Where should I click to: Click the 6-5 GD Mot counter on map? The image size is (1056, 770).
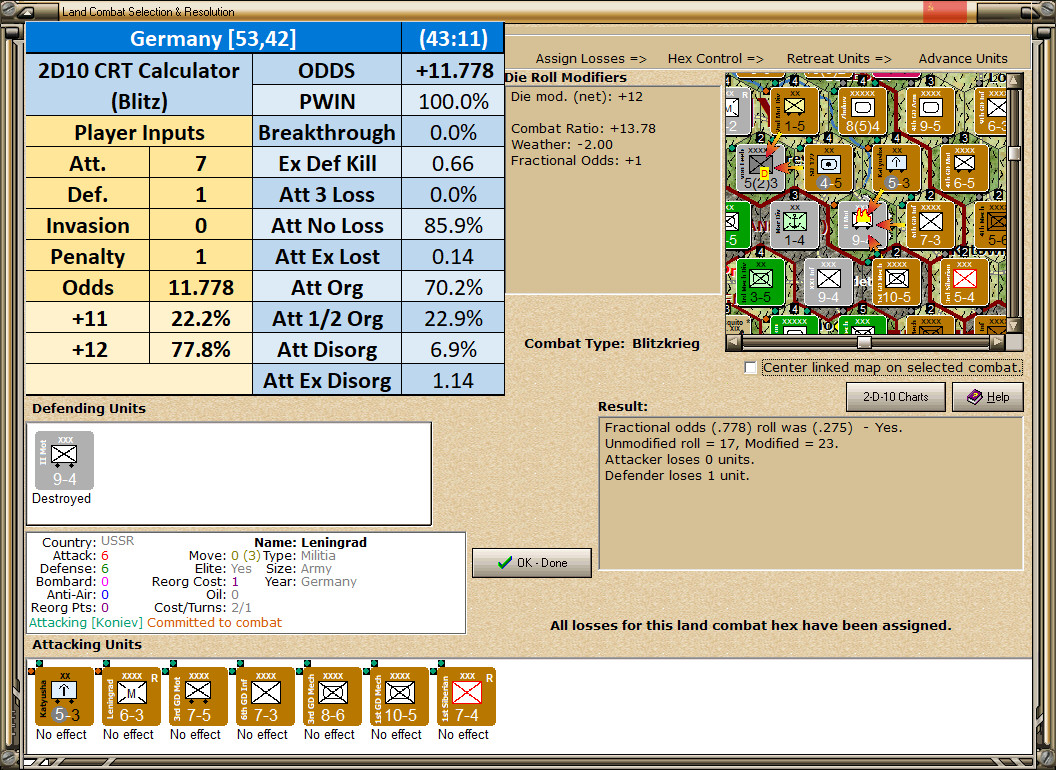964,168
